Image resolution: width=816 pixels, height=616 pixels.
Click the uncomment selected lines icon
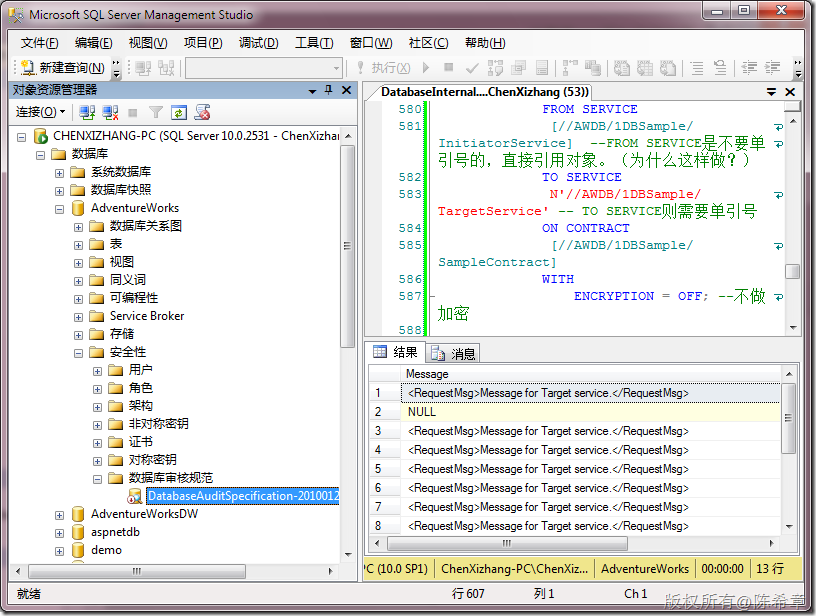click(x=720, y=68)
